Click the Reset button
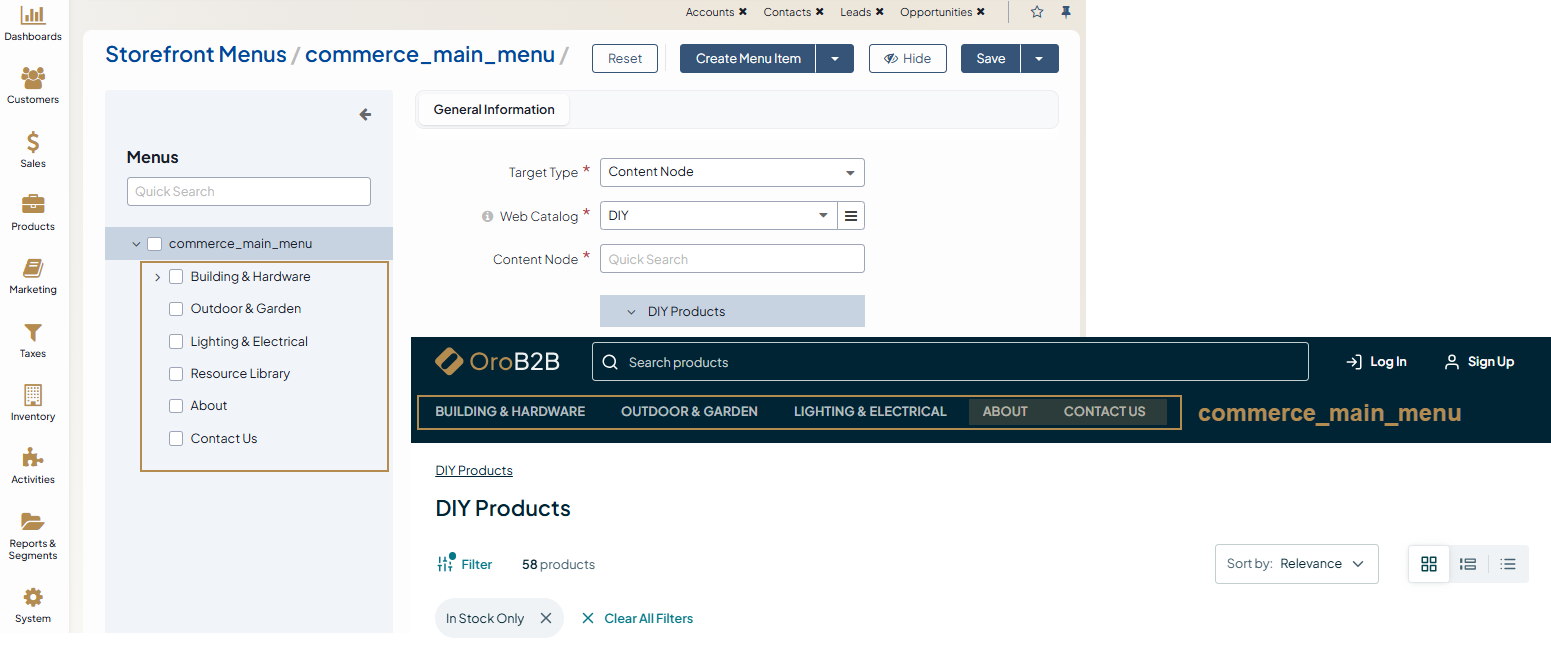Viewport: 1551px width, 654px height. pos(625,58)
